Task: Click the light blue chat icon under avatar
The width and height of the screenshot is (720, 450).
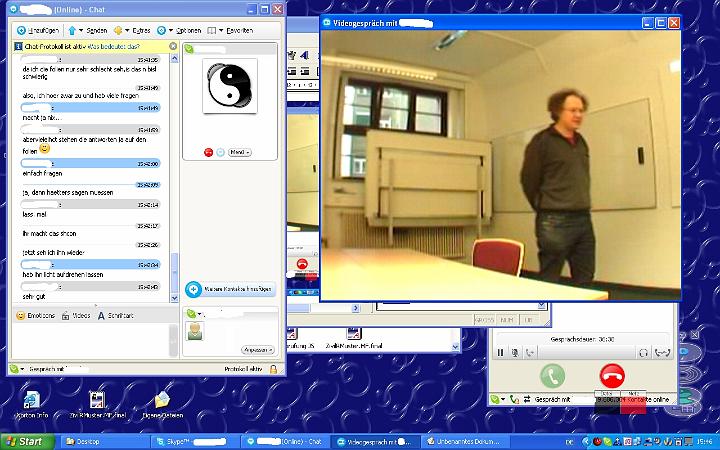Action: 220,152
